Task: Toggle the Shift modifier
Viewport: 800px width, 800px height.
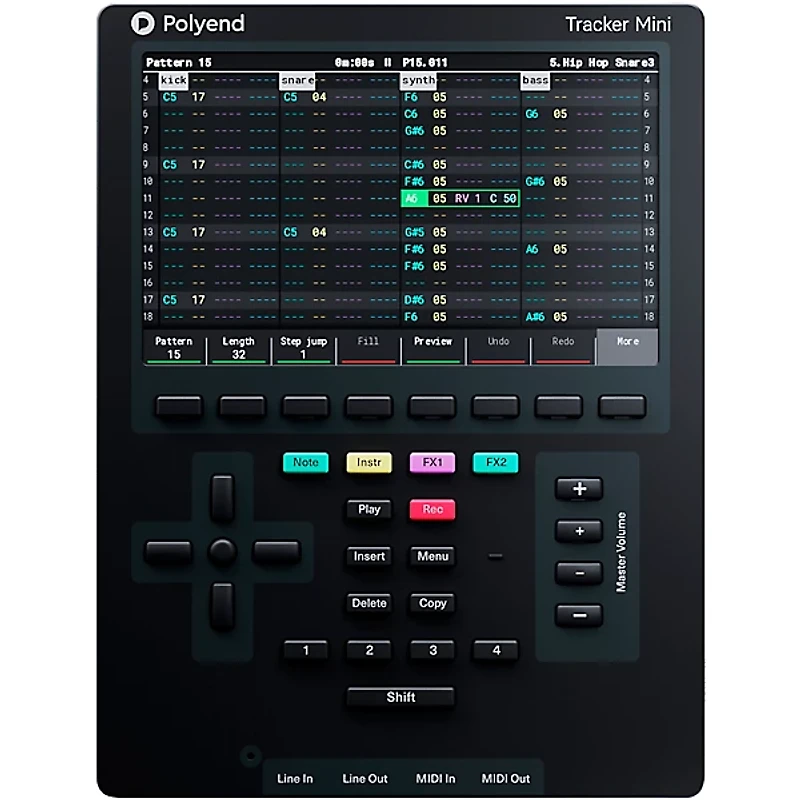Action: [x=400, y=697]
